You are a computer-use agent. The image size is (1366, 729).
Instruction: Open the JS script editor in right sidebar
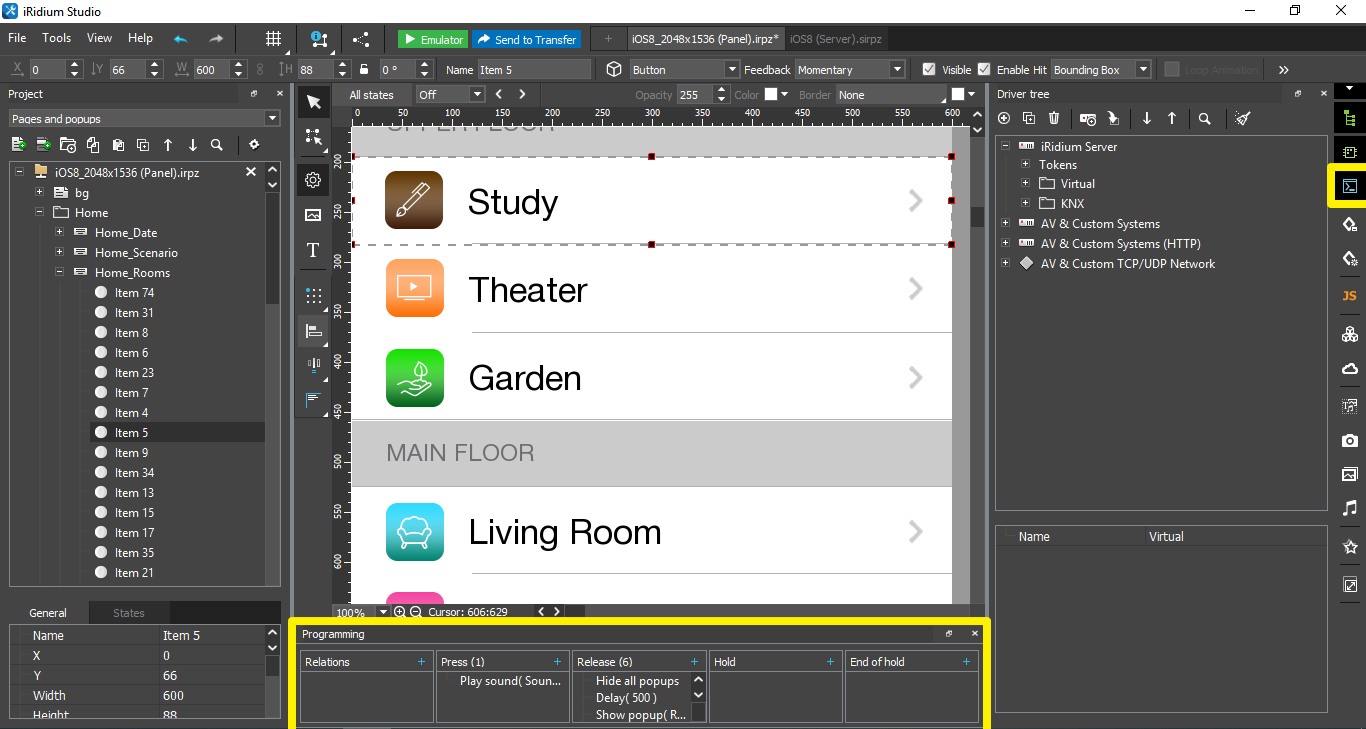click(x=1349, y=296)
